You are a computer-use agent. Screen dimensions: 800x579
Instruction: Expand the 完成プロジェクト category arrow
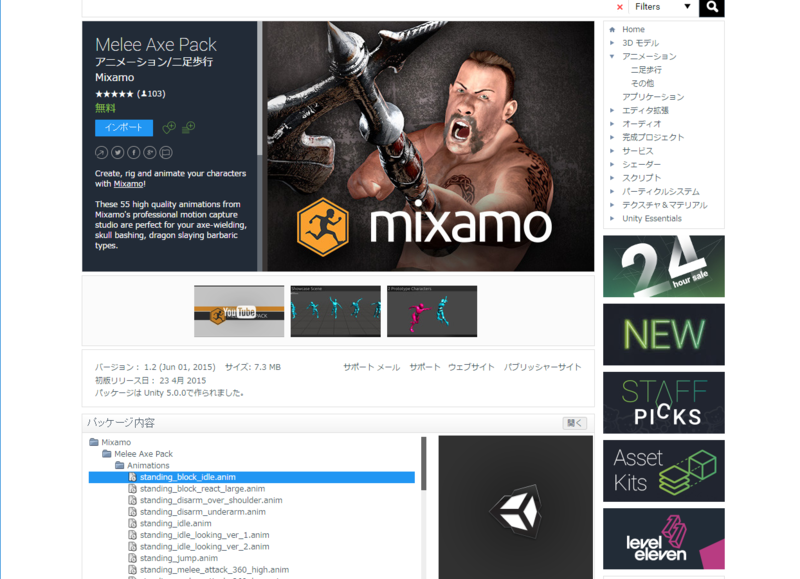pos(612,137)
